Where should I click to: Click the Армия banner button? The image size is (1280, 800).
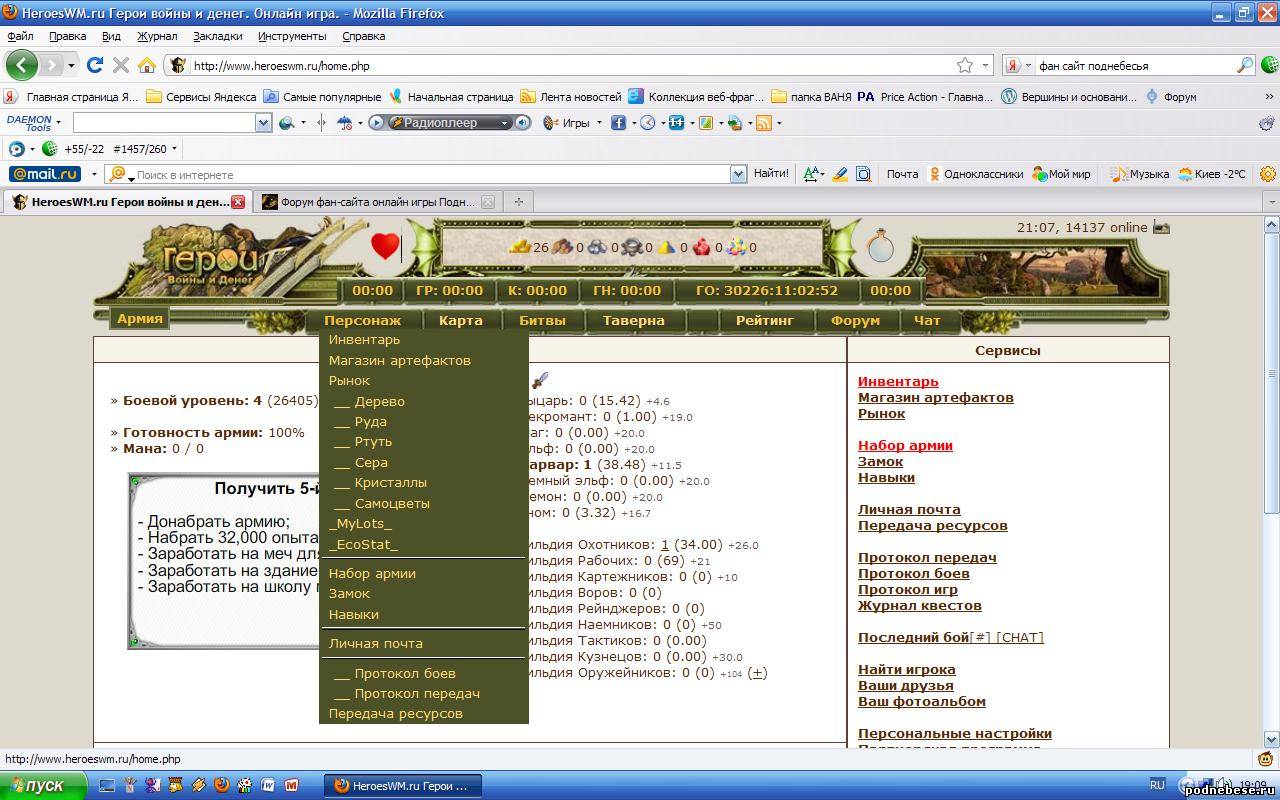(x=139, y=319)
